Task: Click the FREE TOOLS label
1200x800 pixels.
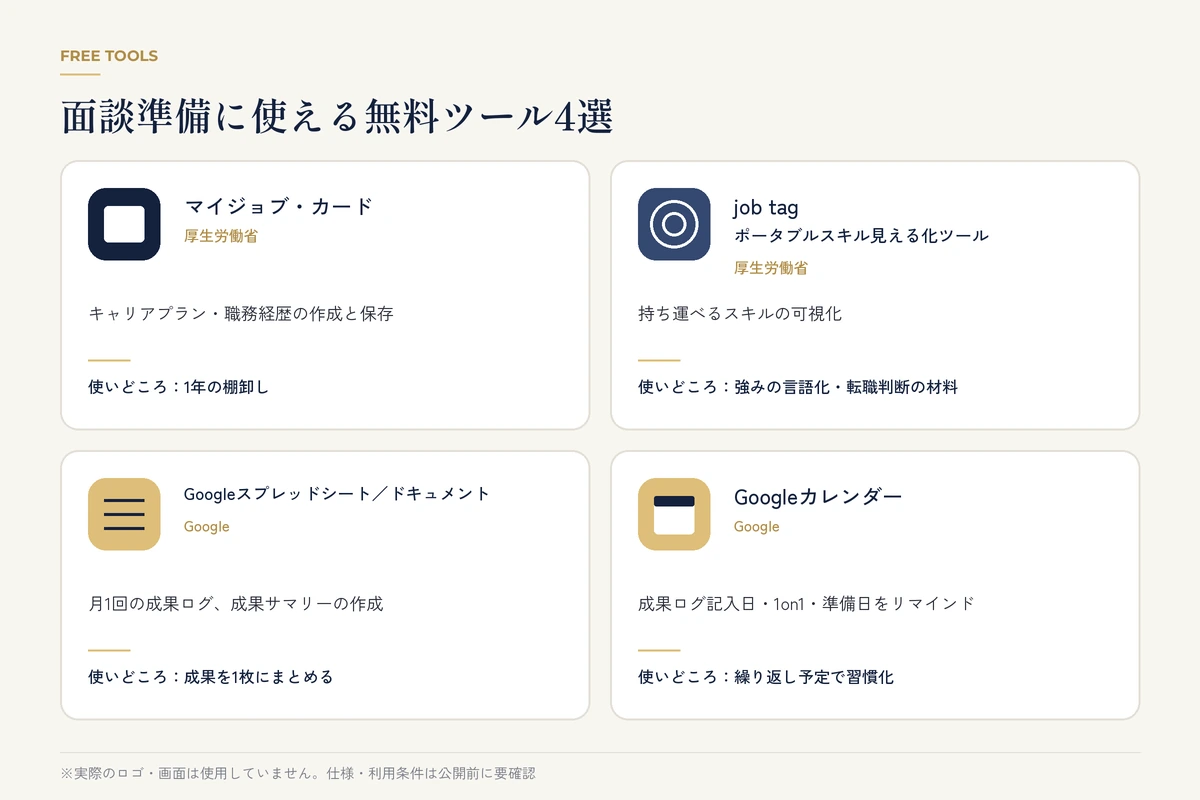Action: 109,56
